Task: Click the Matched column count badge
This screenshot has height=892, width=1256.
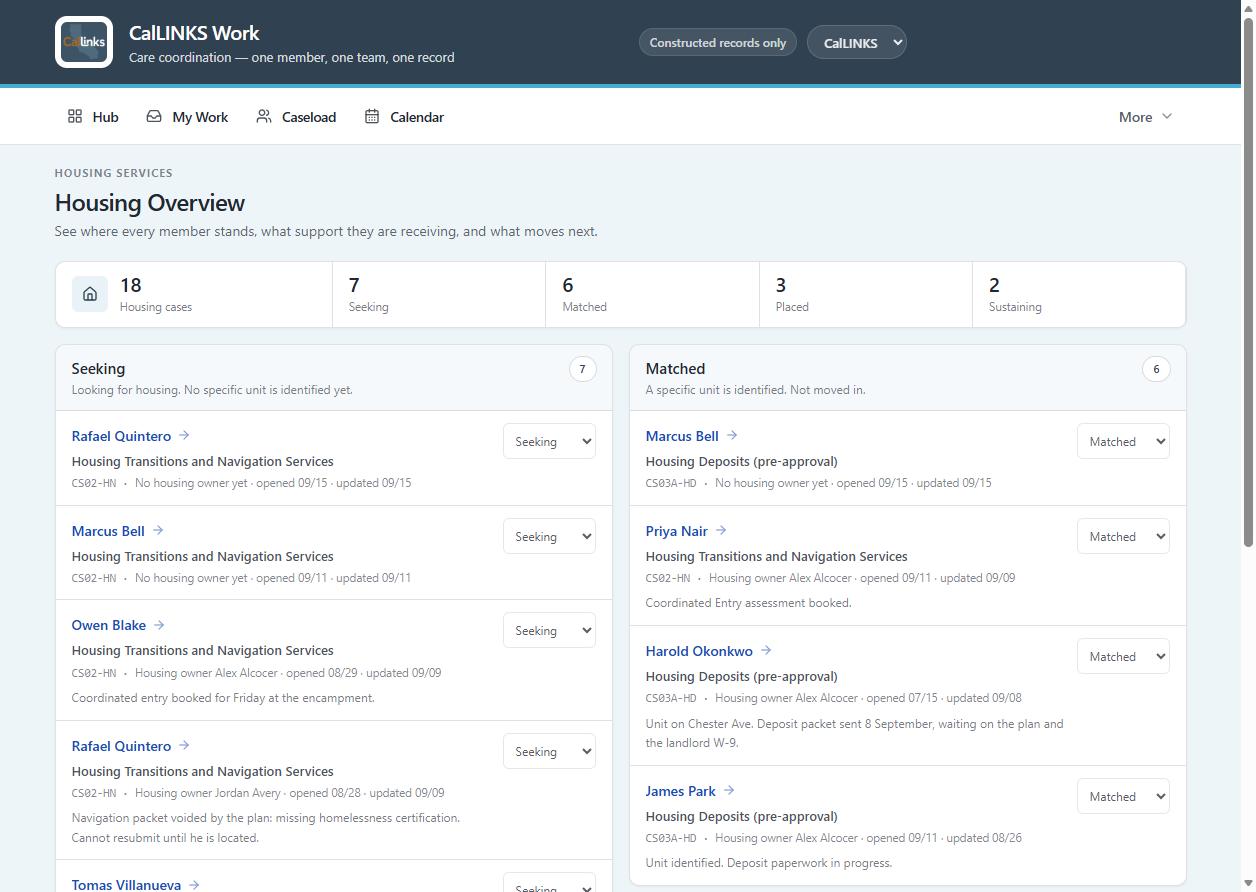Action: tap(1156, 369)
